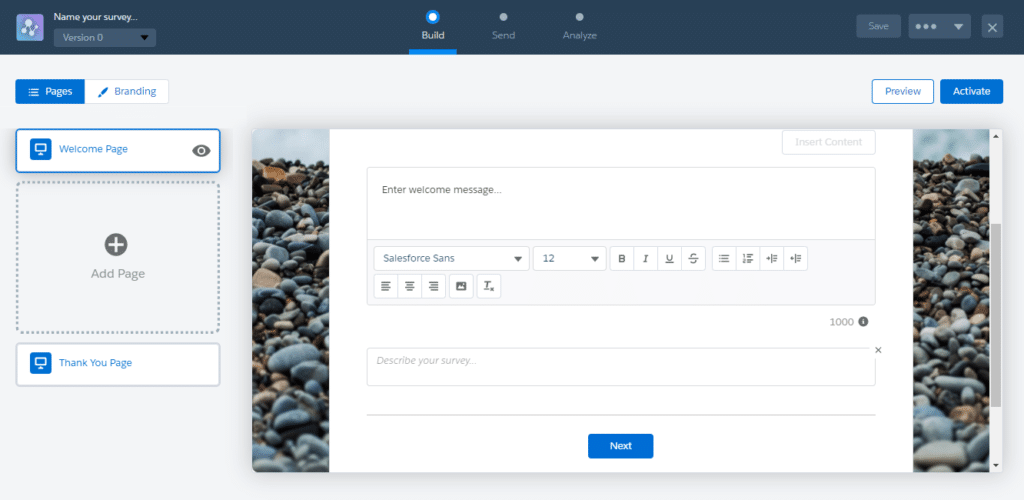
Task: Center align the welcome message text
Action: (409, 286)
